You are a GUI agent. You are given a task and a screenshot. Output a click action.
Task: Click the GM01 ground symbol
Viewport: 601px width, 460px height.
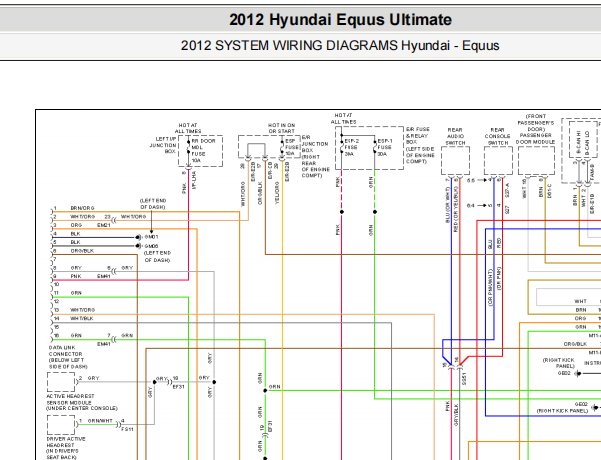coord(139,237)
